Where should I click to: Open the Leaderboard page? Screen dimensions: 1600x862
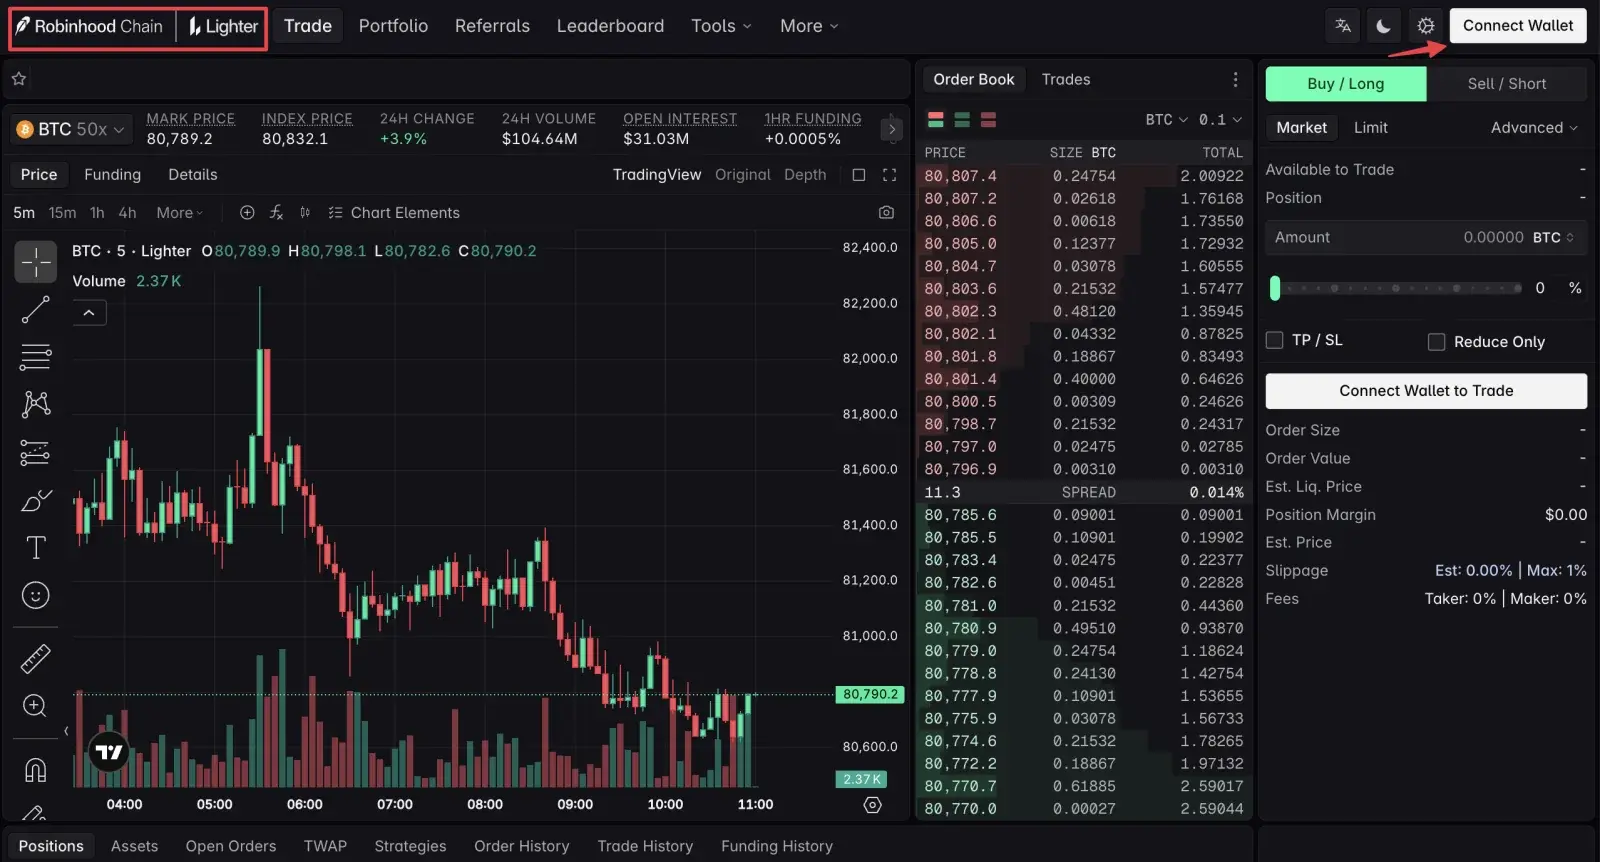click(x=610, y=26)
